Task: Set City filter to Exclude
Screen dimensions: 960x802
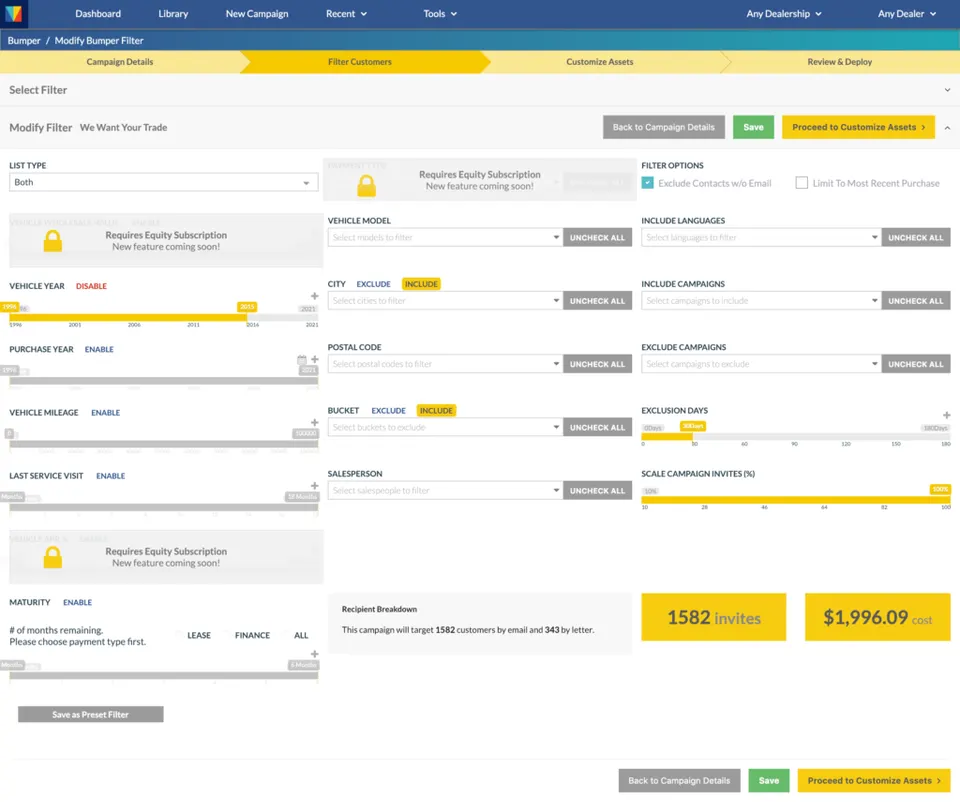Action: (x=373, y=284)
